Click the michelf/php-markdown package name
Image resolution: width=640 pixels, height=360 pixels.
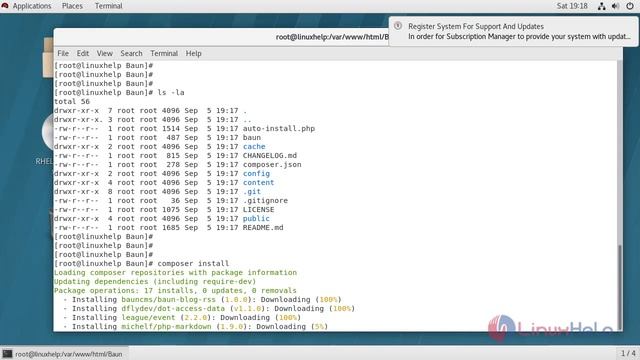166,327
